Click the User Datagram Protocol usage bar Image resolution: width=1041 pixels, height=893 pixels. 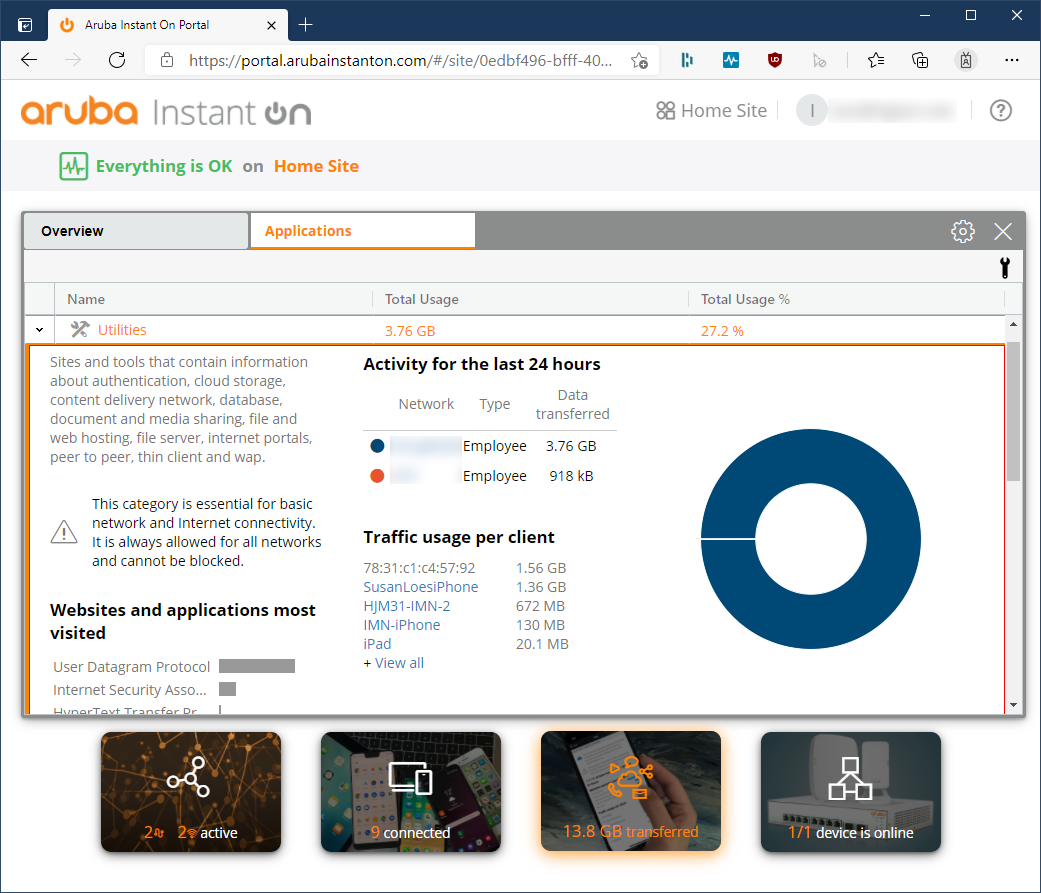pyautogui.click(x=257, y=666)
